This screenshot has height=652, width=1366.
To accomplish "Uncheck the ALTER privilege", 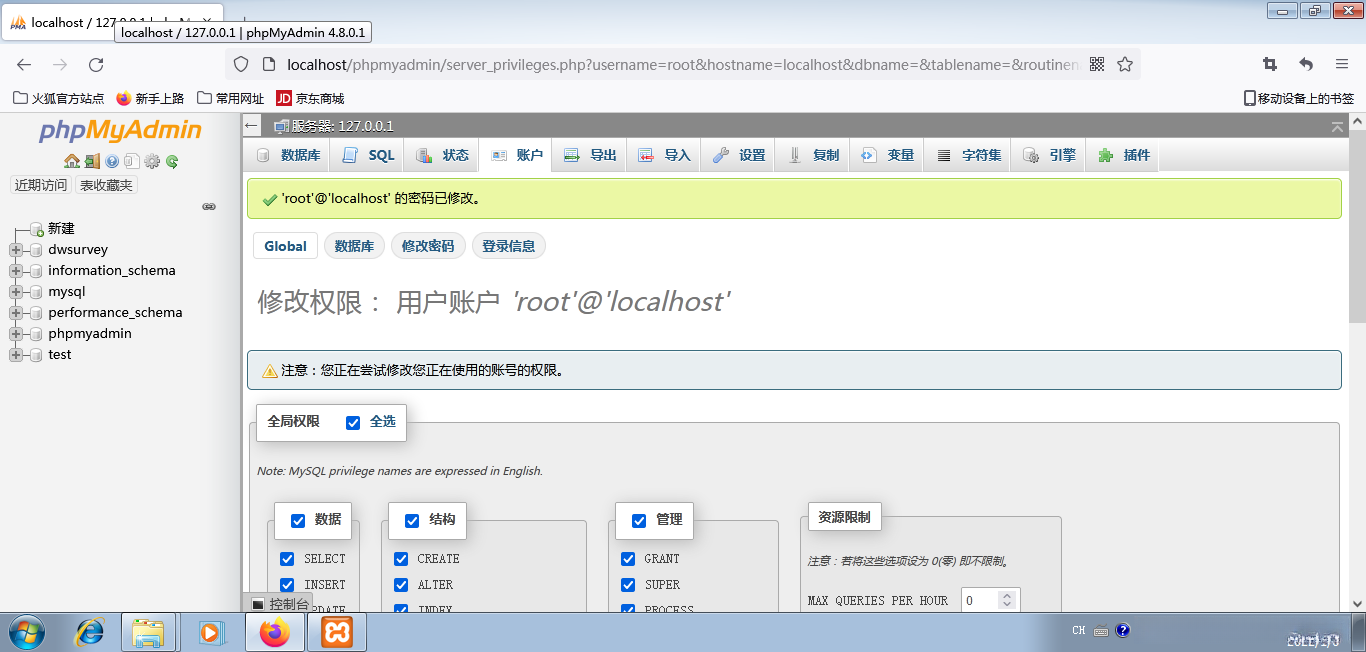I will (x=401, y=585).
